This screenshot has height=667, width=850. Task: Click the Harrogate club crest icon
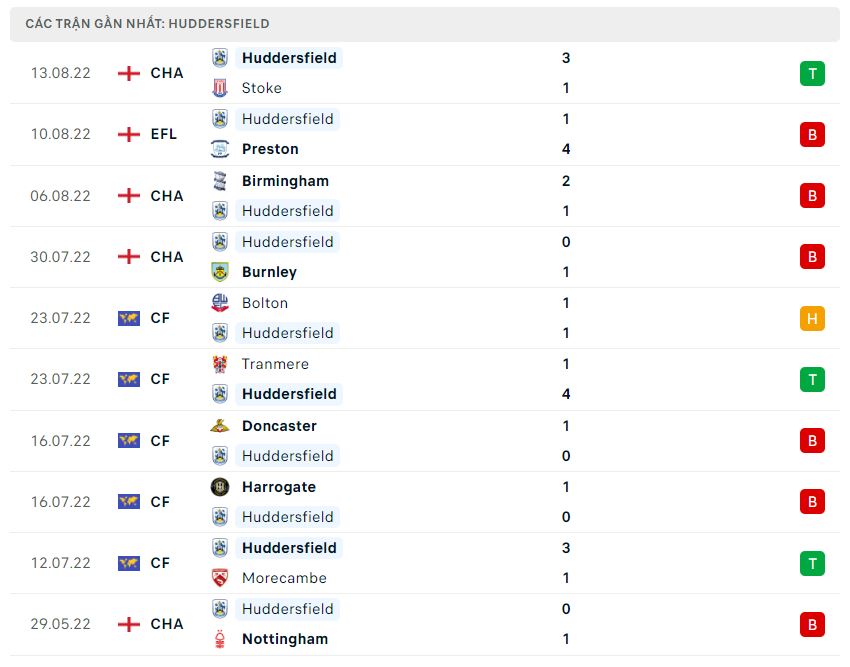click(220, 487)
